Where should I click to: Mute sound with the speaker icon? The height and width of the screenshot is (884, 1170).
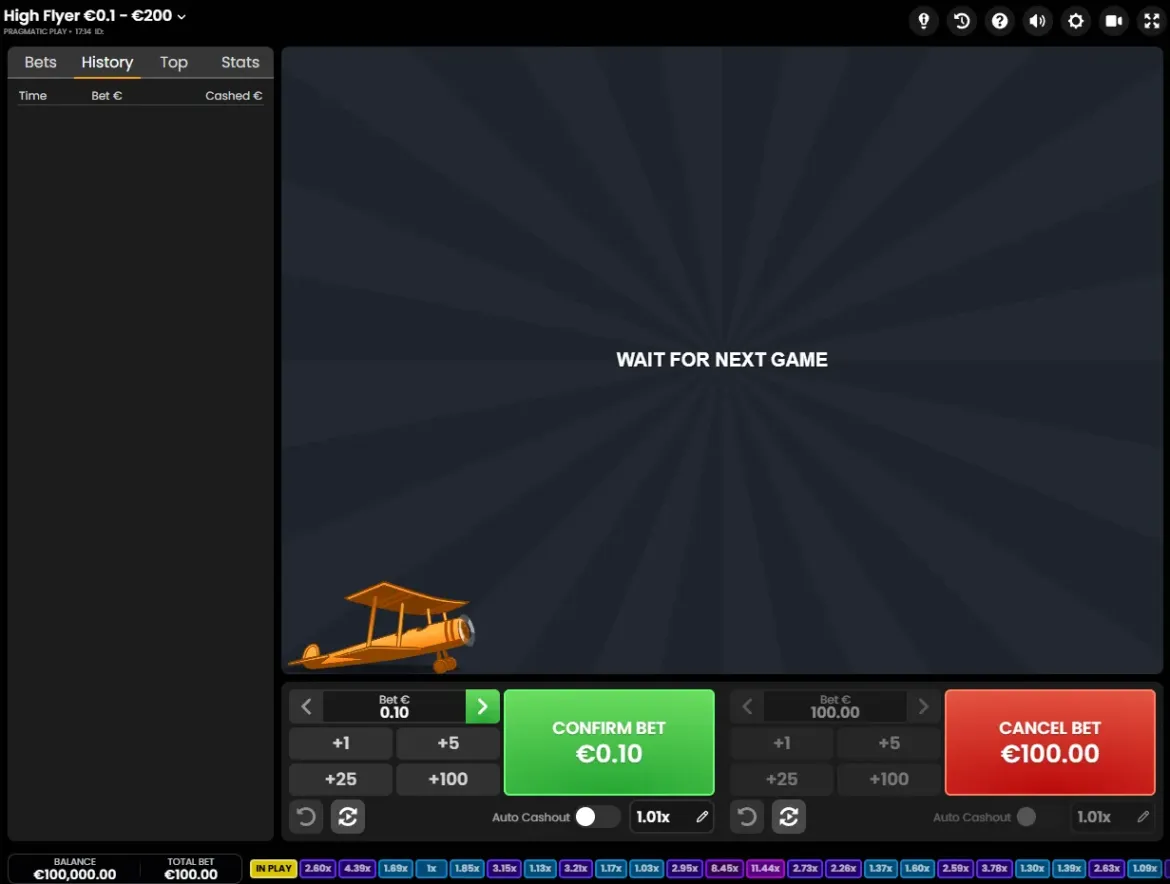(x=1037, y=21)
